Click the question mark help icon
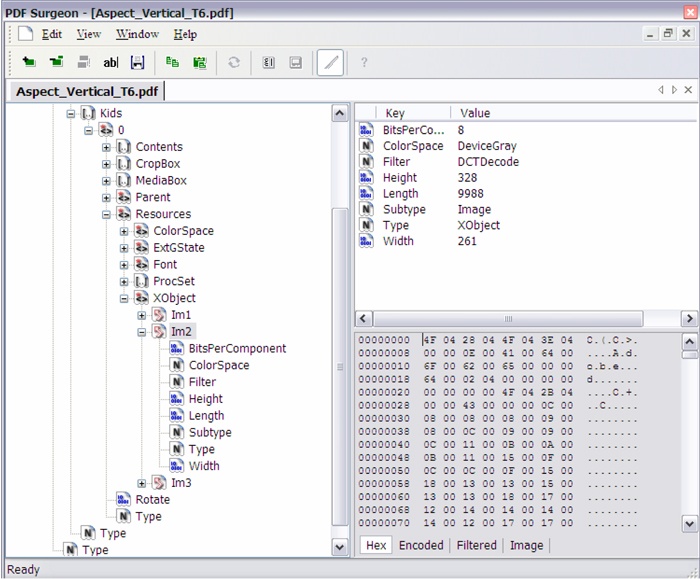 tap(364, 62)
